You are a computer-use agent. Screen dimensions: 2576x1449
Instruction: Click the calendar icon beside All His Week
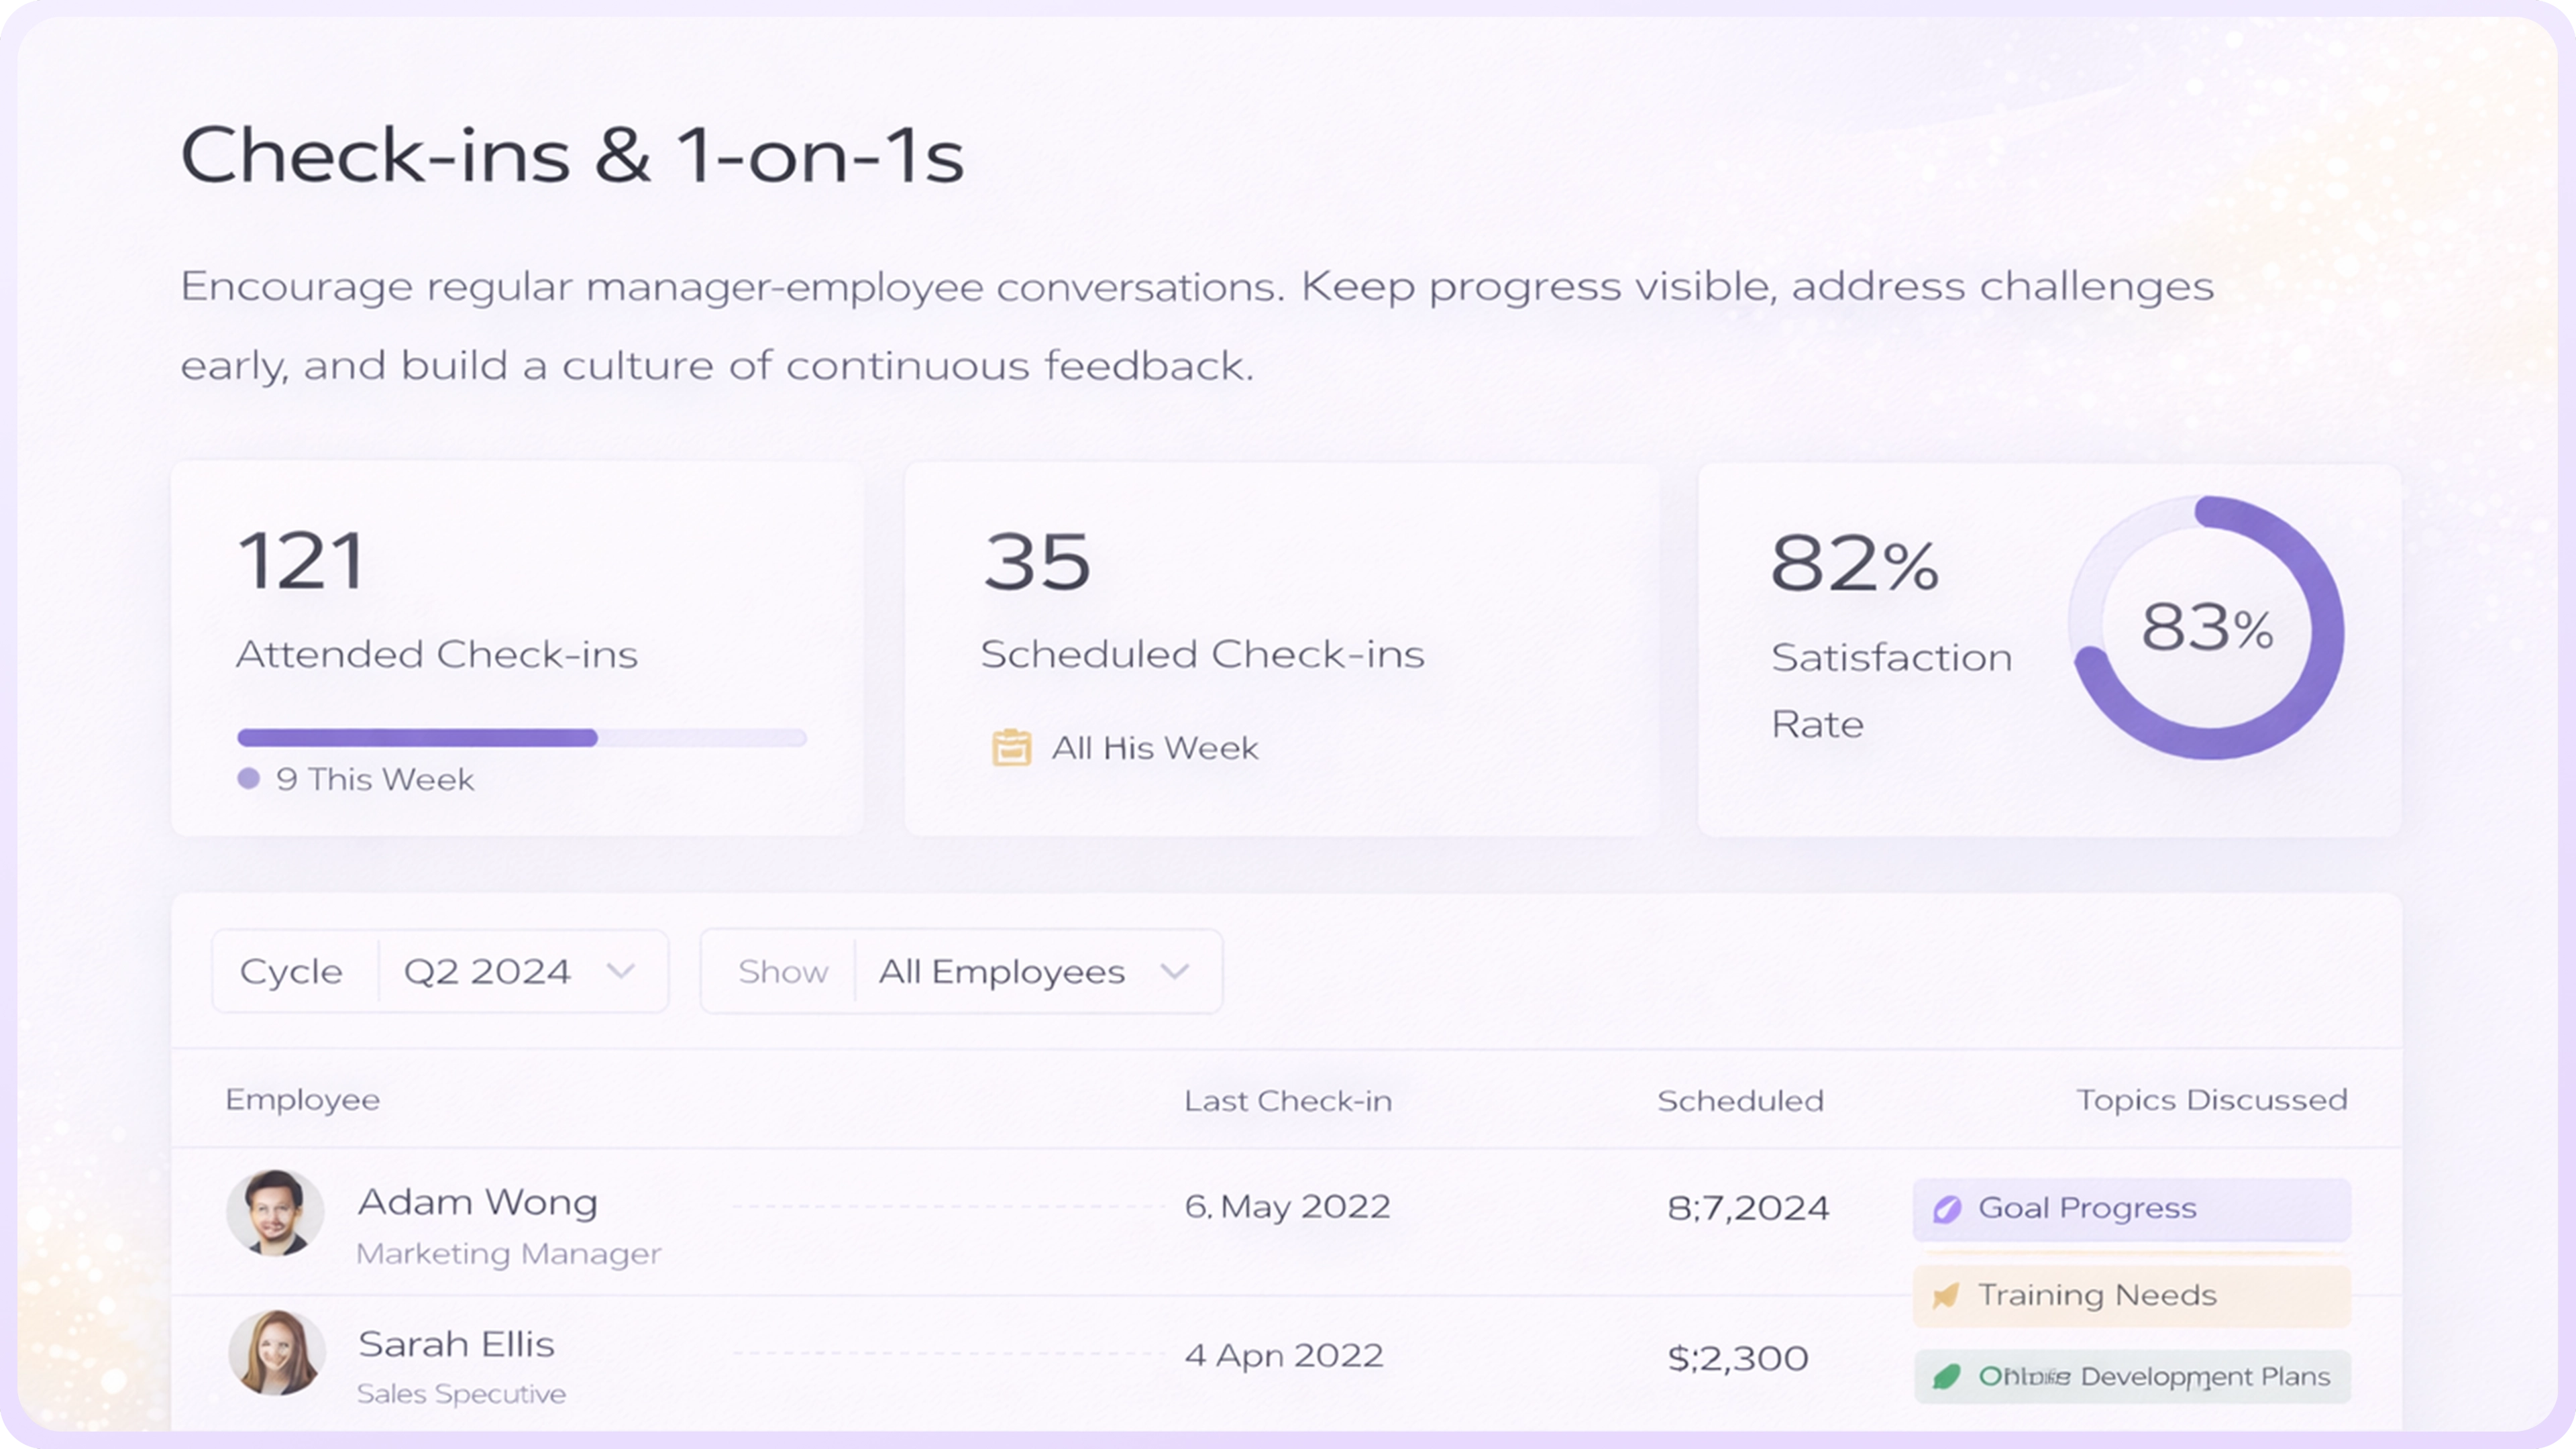(x=1012, y=747)
